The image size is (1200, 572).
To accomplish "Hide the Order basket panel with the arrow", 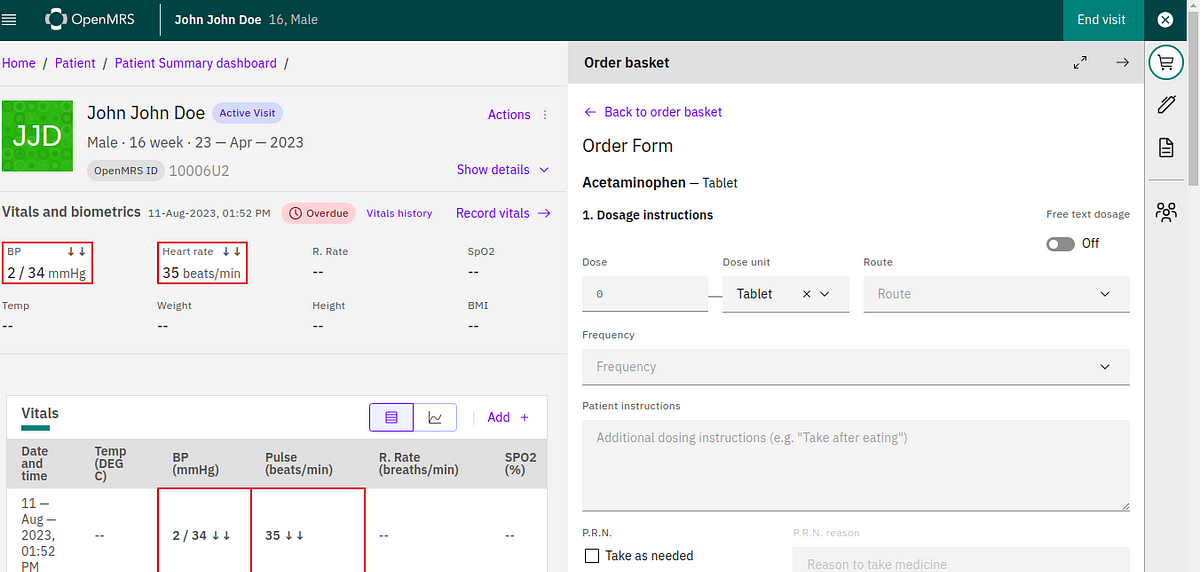I will (1122, 62).
